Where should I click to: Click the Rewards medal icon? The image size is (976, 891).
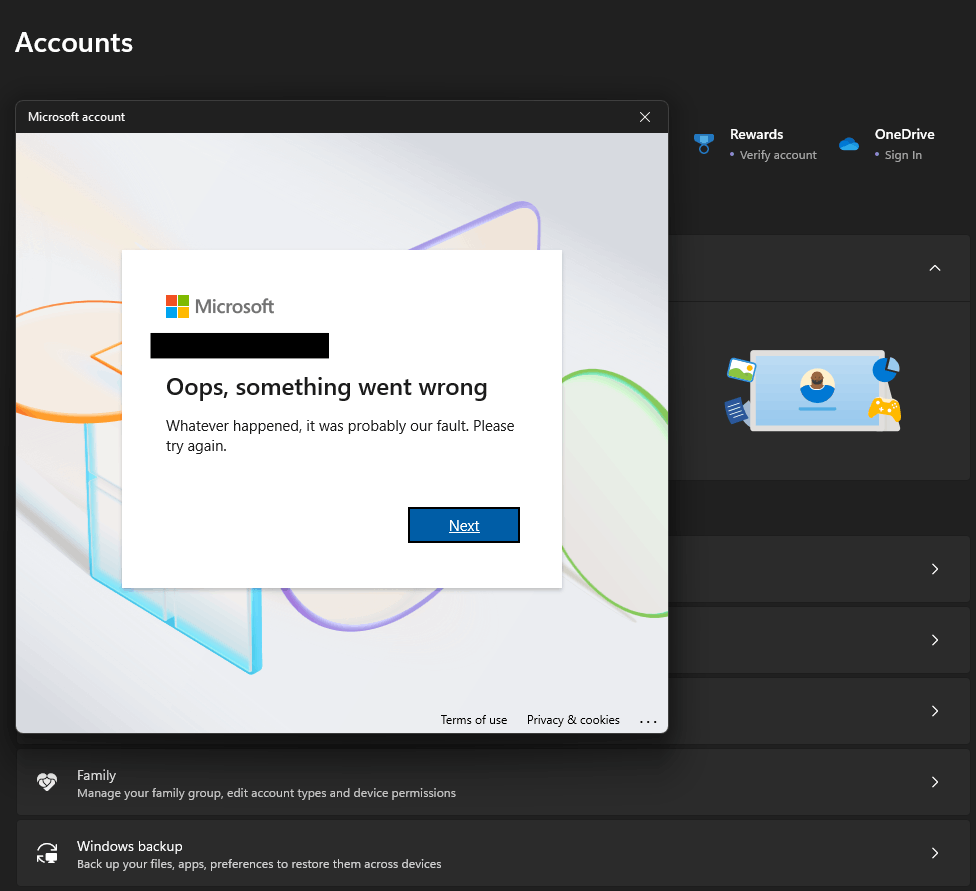point(703,144)
